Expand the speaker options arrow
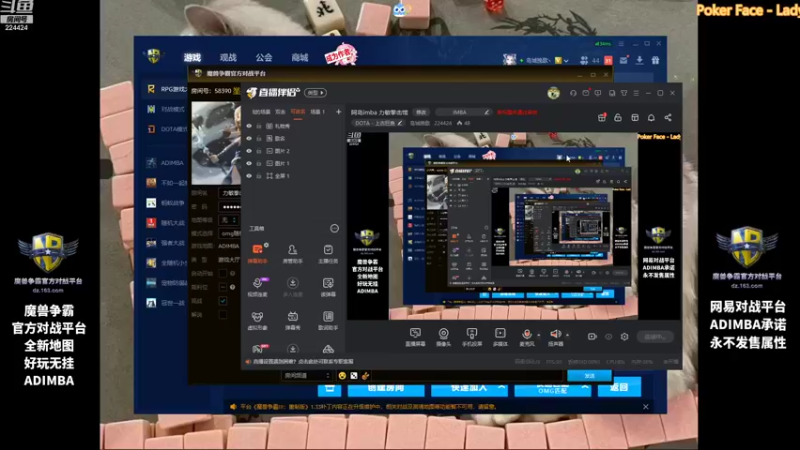 [567, 335]
